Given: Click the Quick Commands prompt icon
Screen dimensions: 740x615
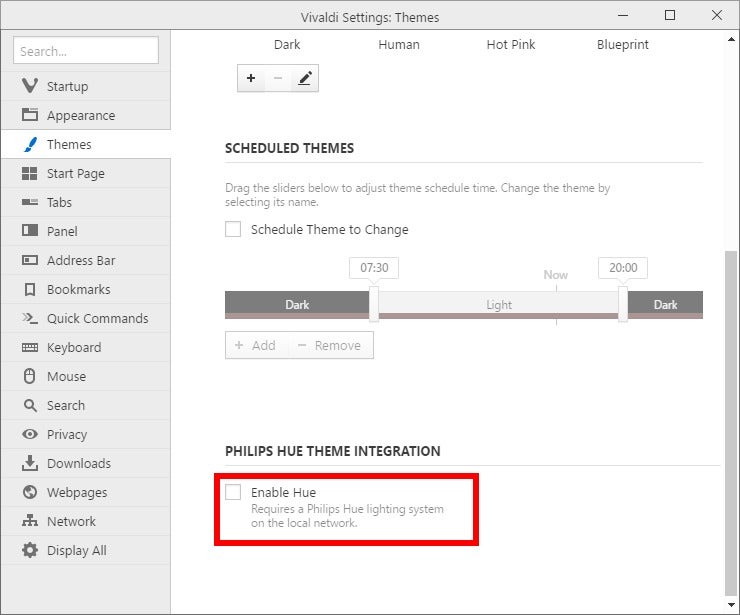Looking at the screenshot, I should pyautogui.click(x=30, y=318).
